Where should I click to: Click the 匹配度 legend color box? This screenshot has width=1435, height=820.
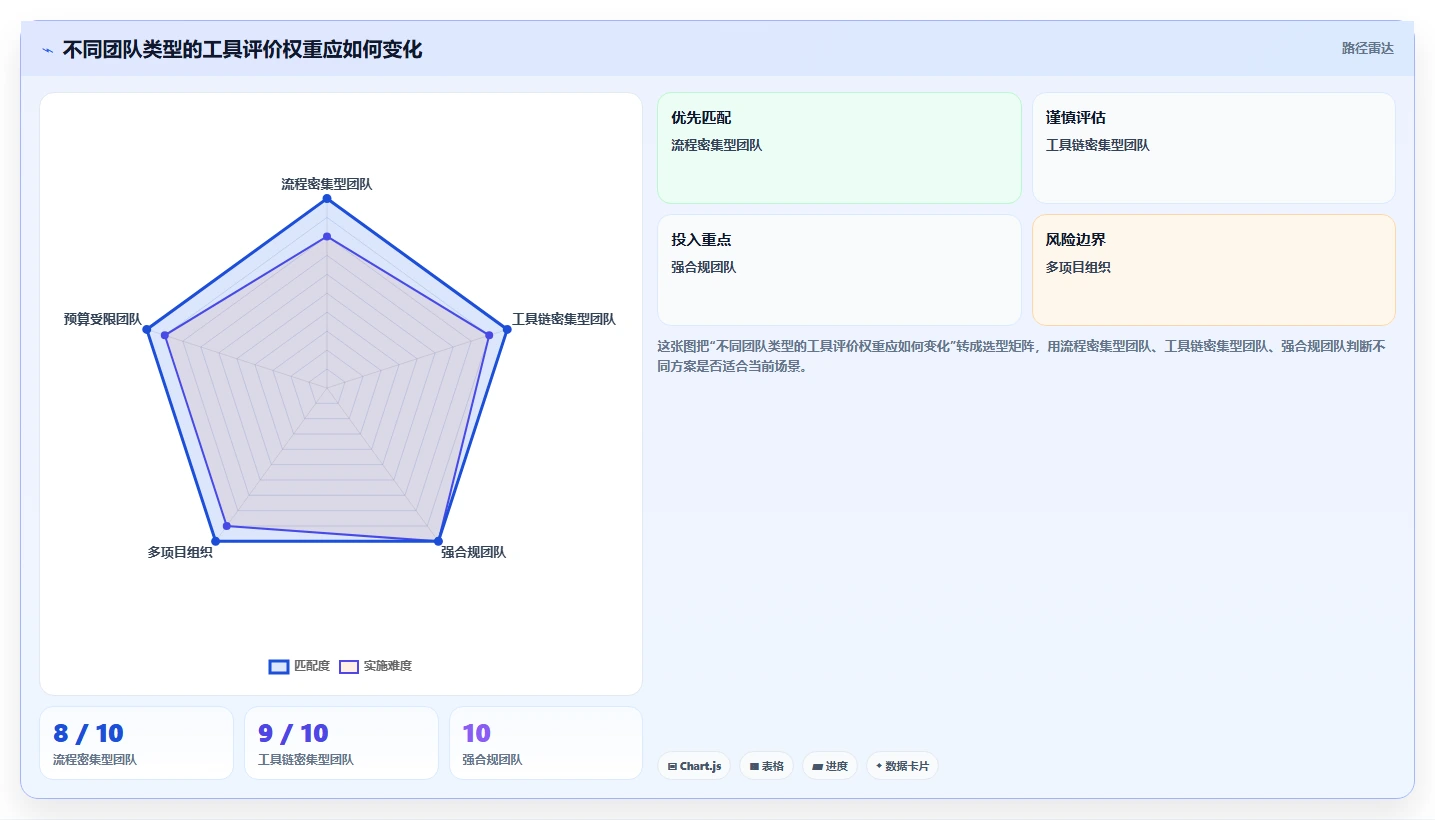[x=279, y=666]
